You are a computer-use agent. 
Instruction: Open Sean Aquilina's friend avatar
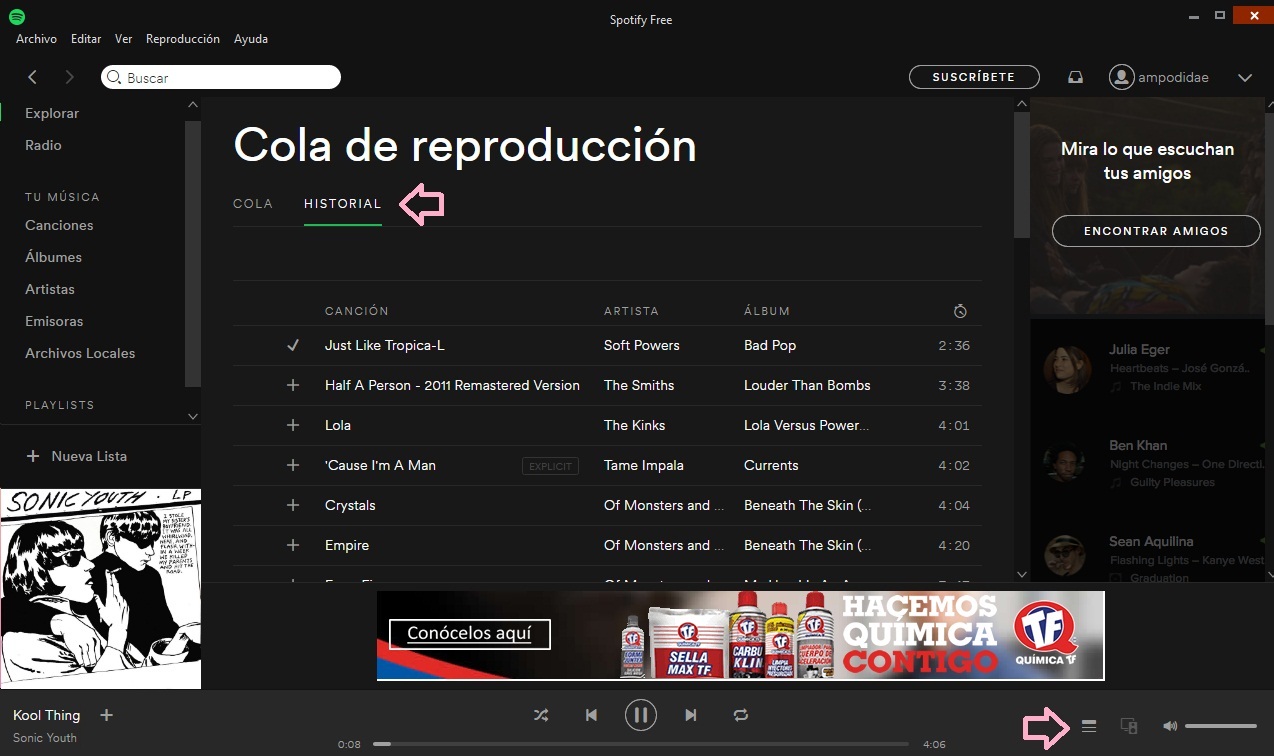point(1066,557)
